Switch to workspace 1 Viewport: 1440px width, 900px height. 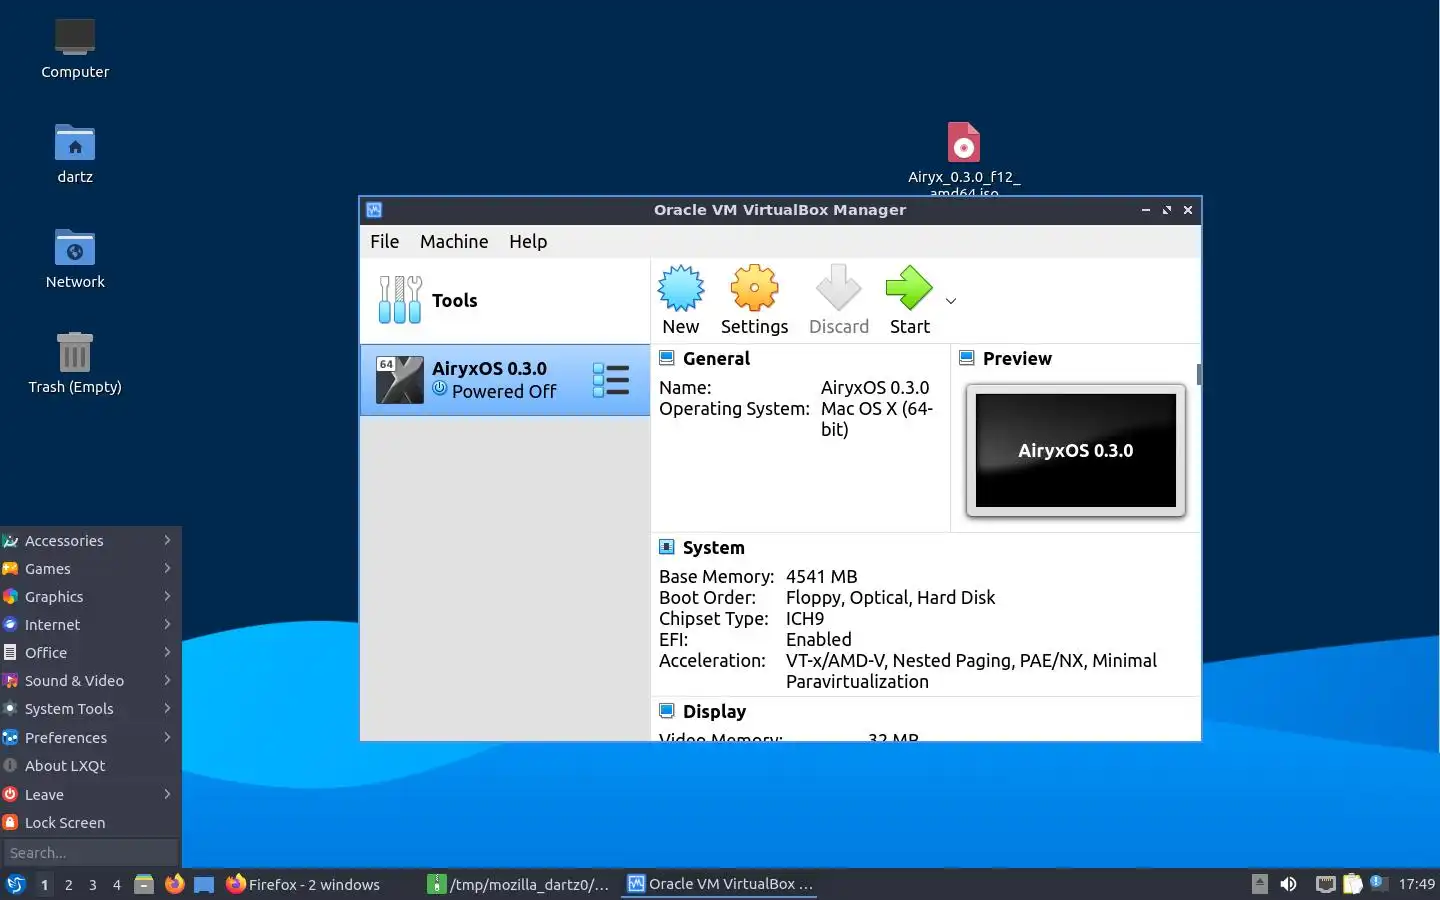click(44, 884)
